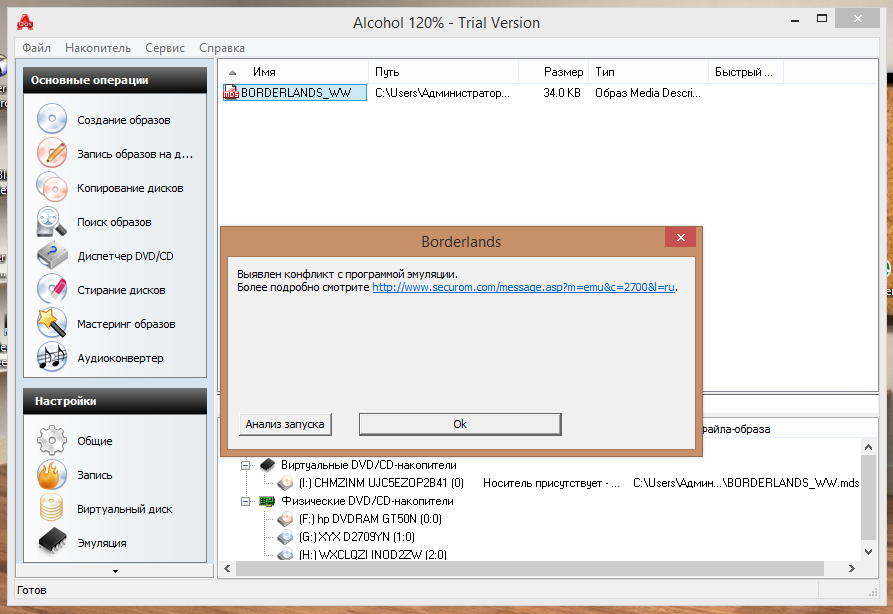Click the Быстрый... column header

point(745,72)
